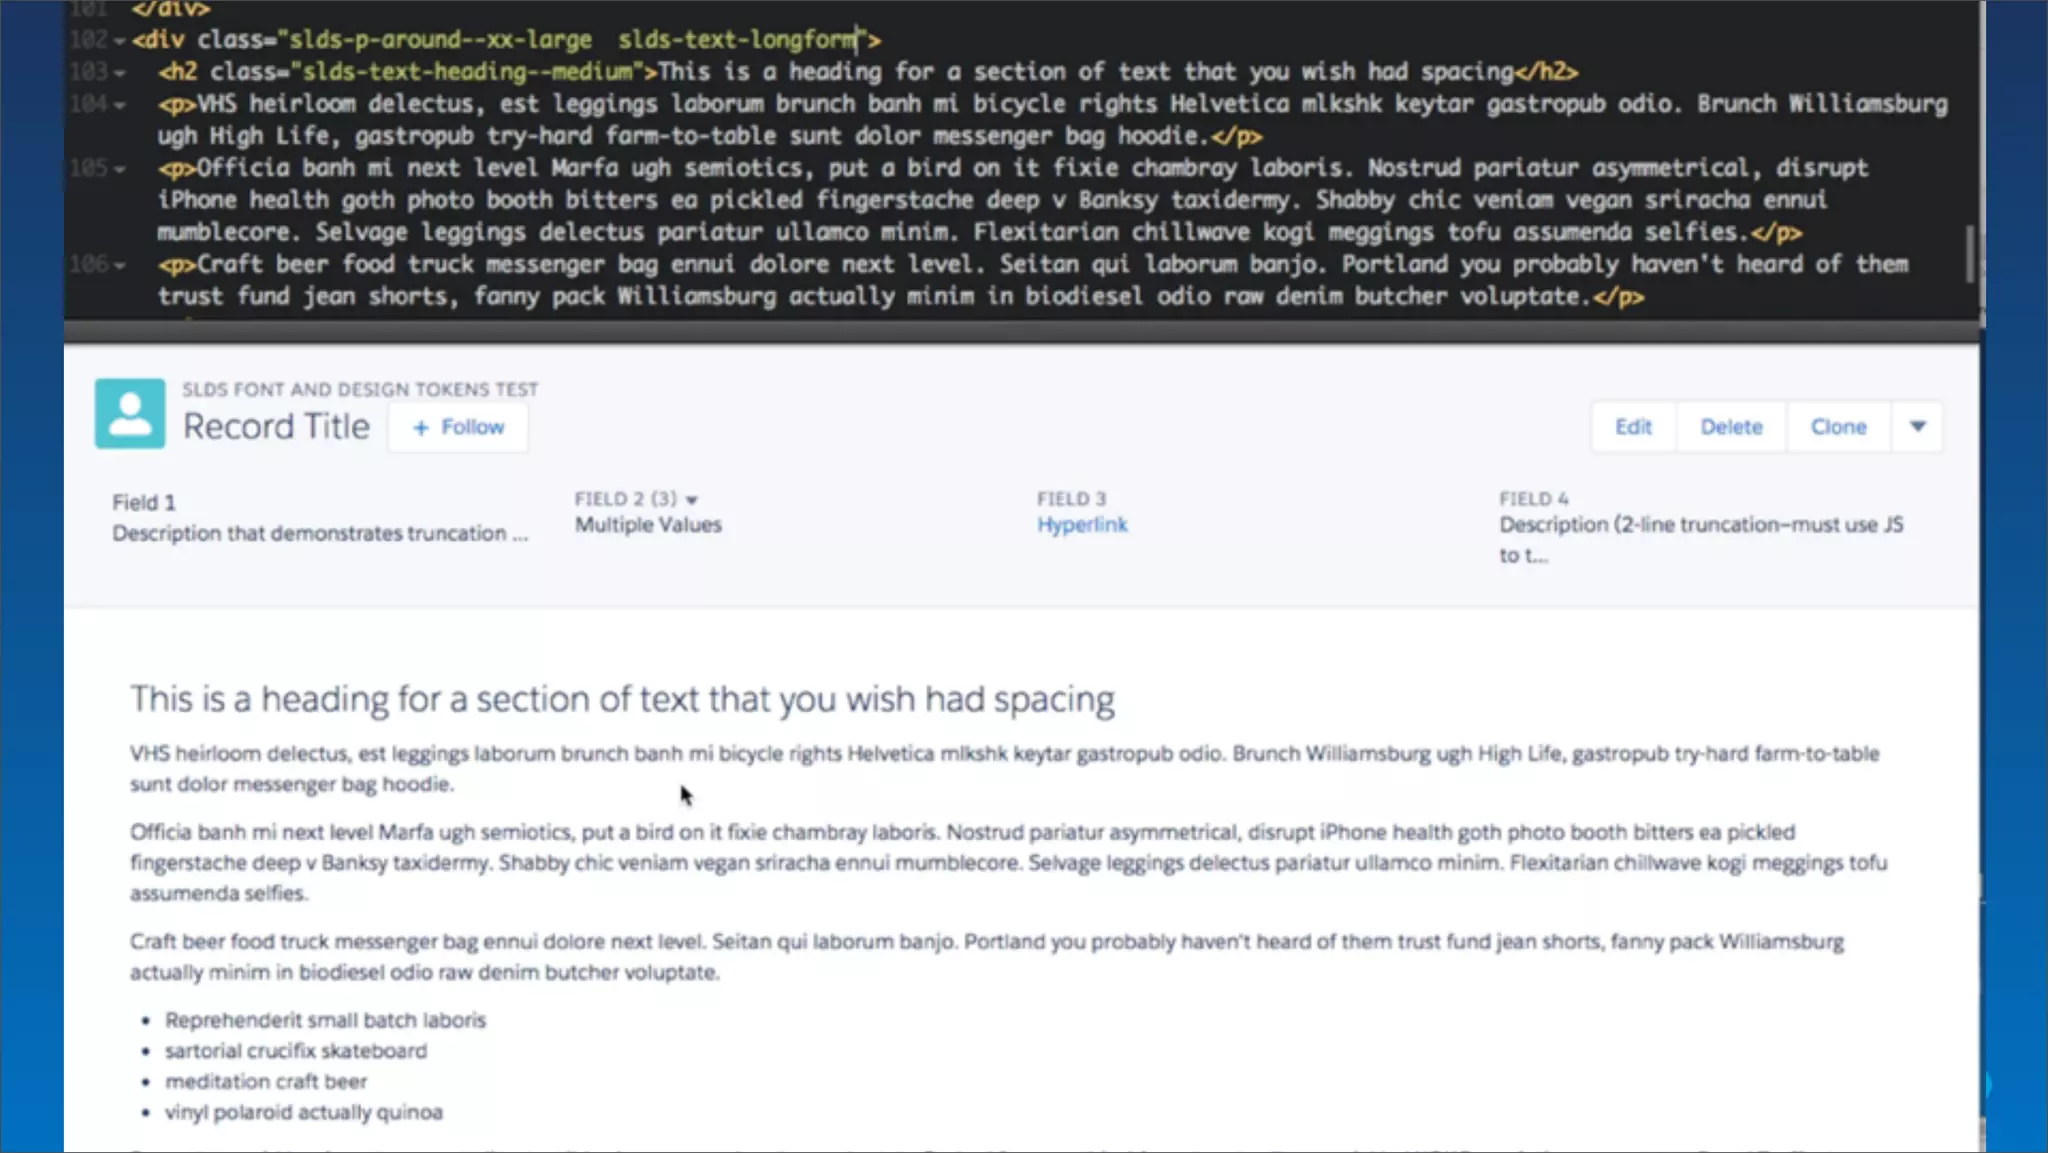Follow the Record Title record
Viewport: 2048px width, 1153px height.
click(458, 428)
